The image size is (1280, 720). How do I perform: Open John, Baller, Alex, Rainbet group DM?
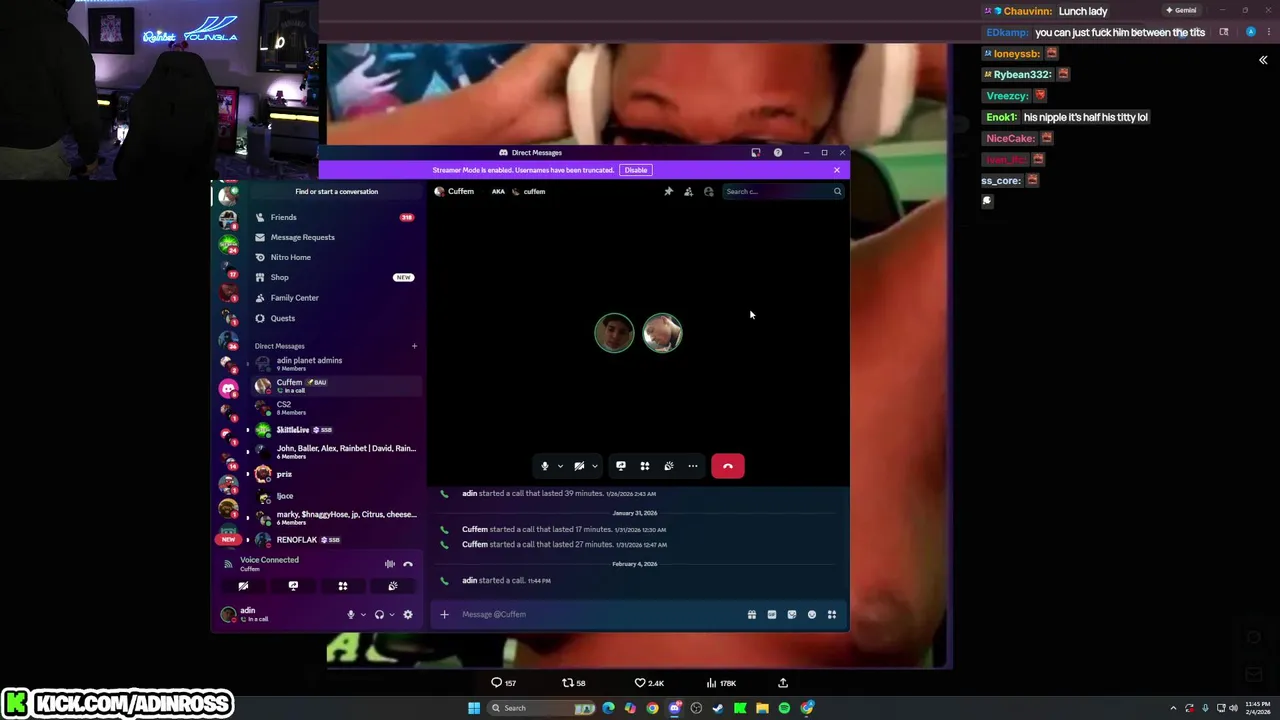[x=335, y=452]
